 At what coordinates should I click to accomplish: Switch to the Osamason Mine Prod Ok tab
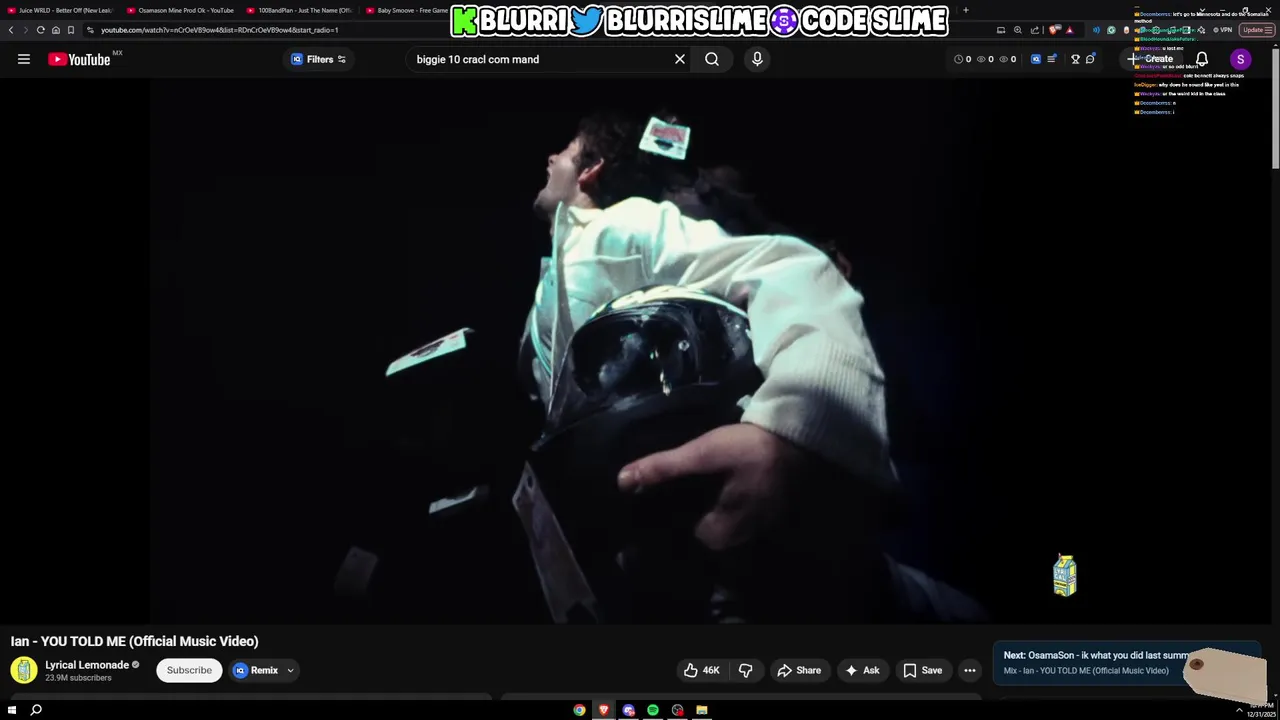tap(181, 10)
